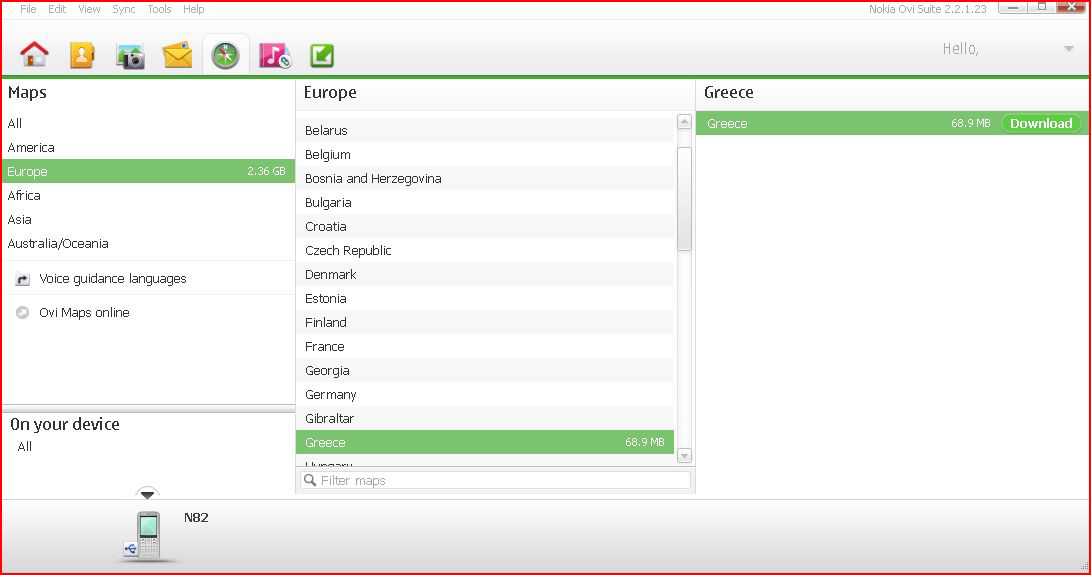The width and height of the screenshot is (1091, 575).
Task: Click the country list scrollbar thumb
Action: tap(684, 198)
